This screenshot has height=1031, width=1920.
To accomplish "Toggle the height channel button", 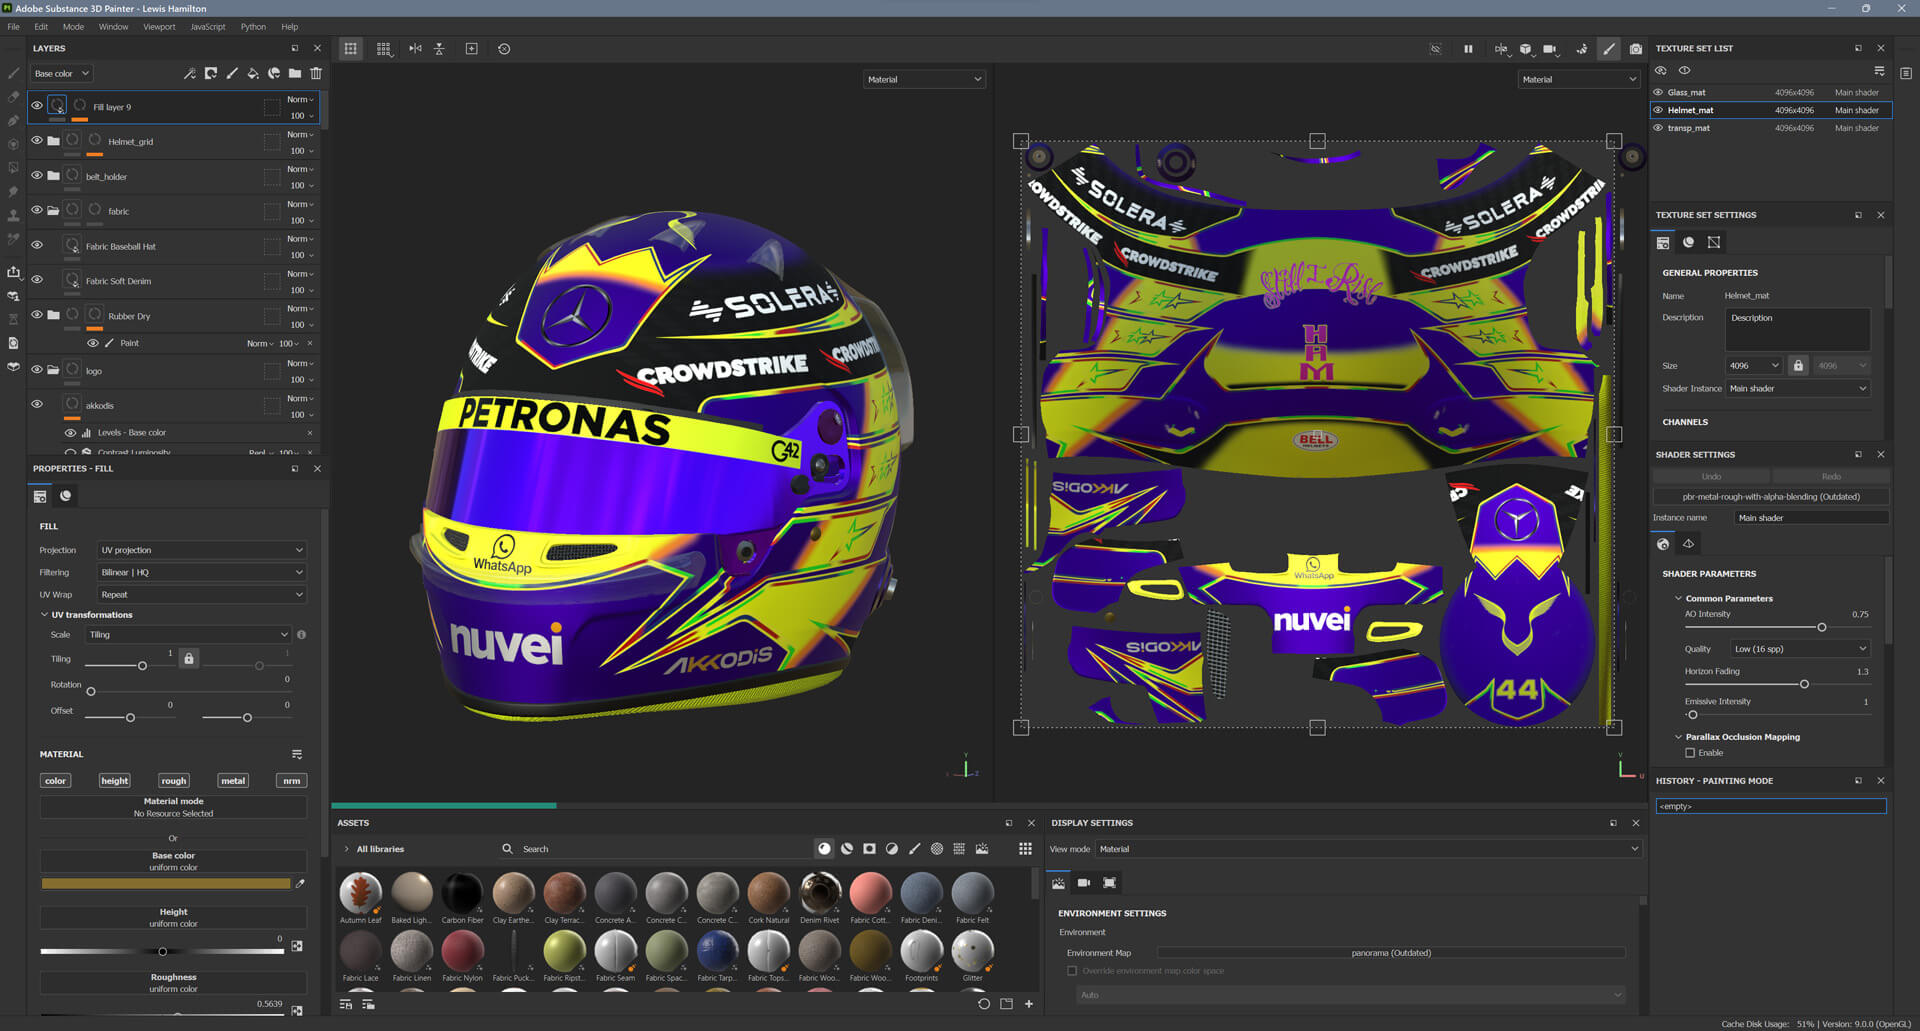I will [115, 781].
